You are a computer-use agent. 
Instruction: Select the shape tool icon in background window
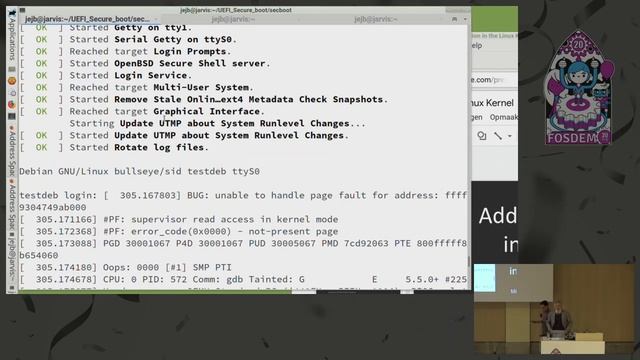(x=482, y=136)
